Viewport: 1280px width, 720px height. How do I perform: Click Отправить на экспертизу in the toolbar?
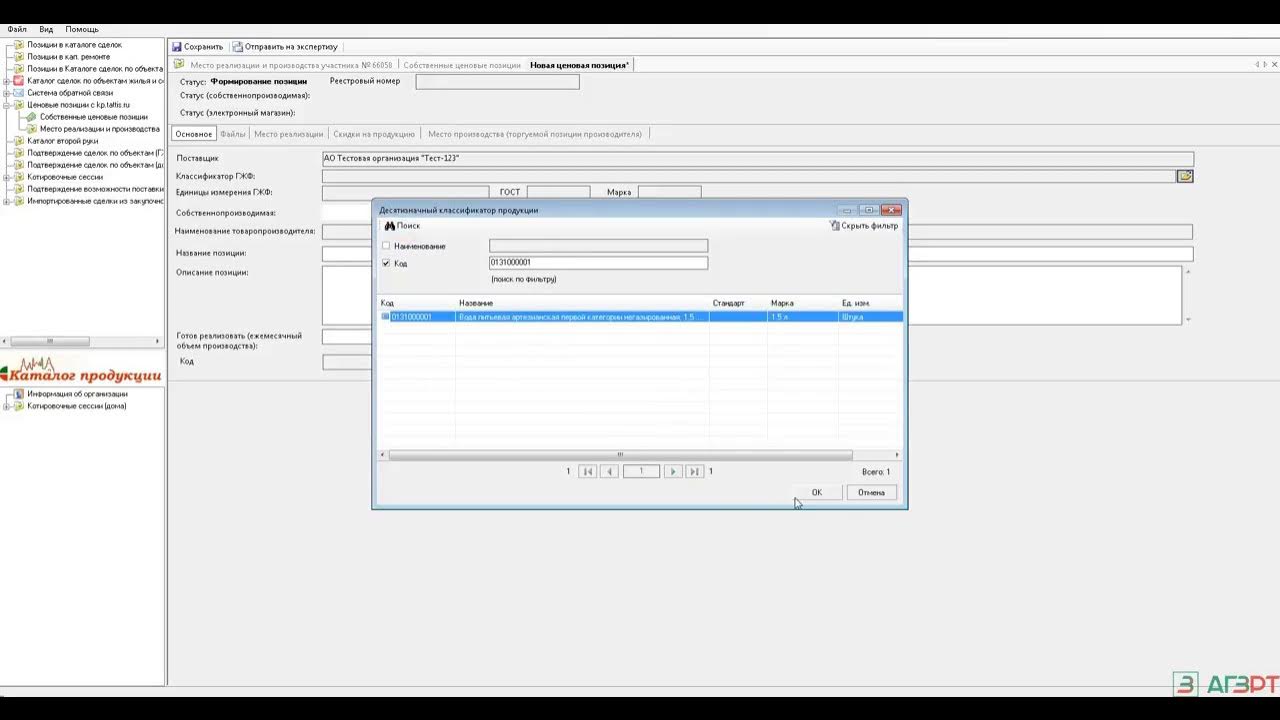(x=285, y=46)
